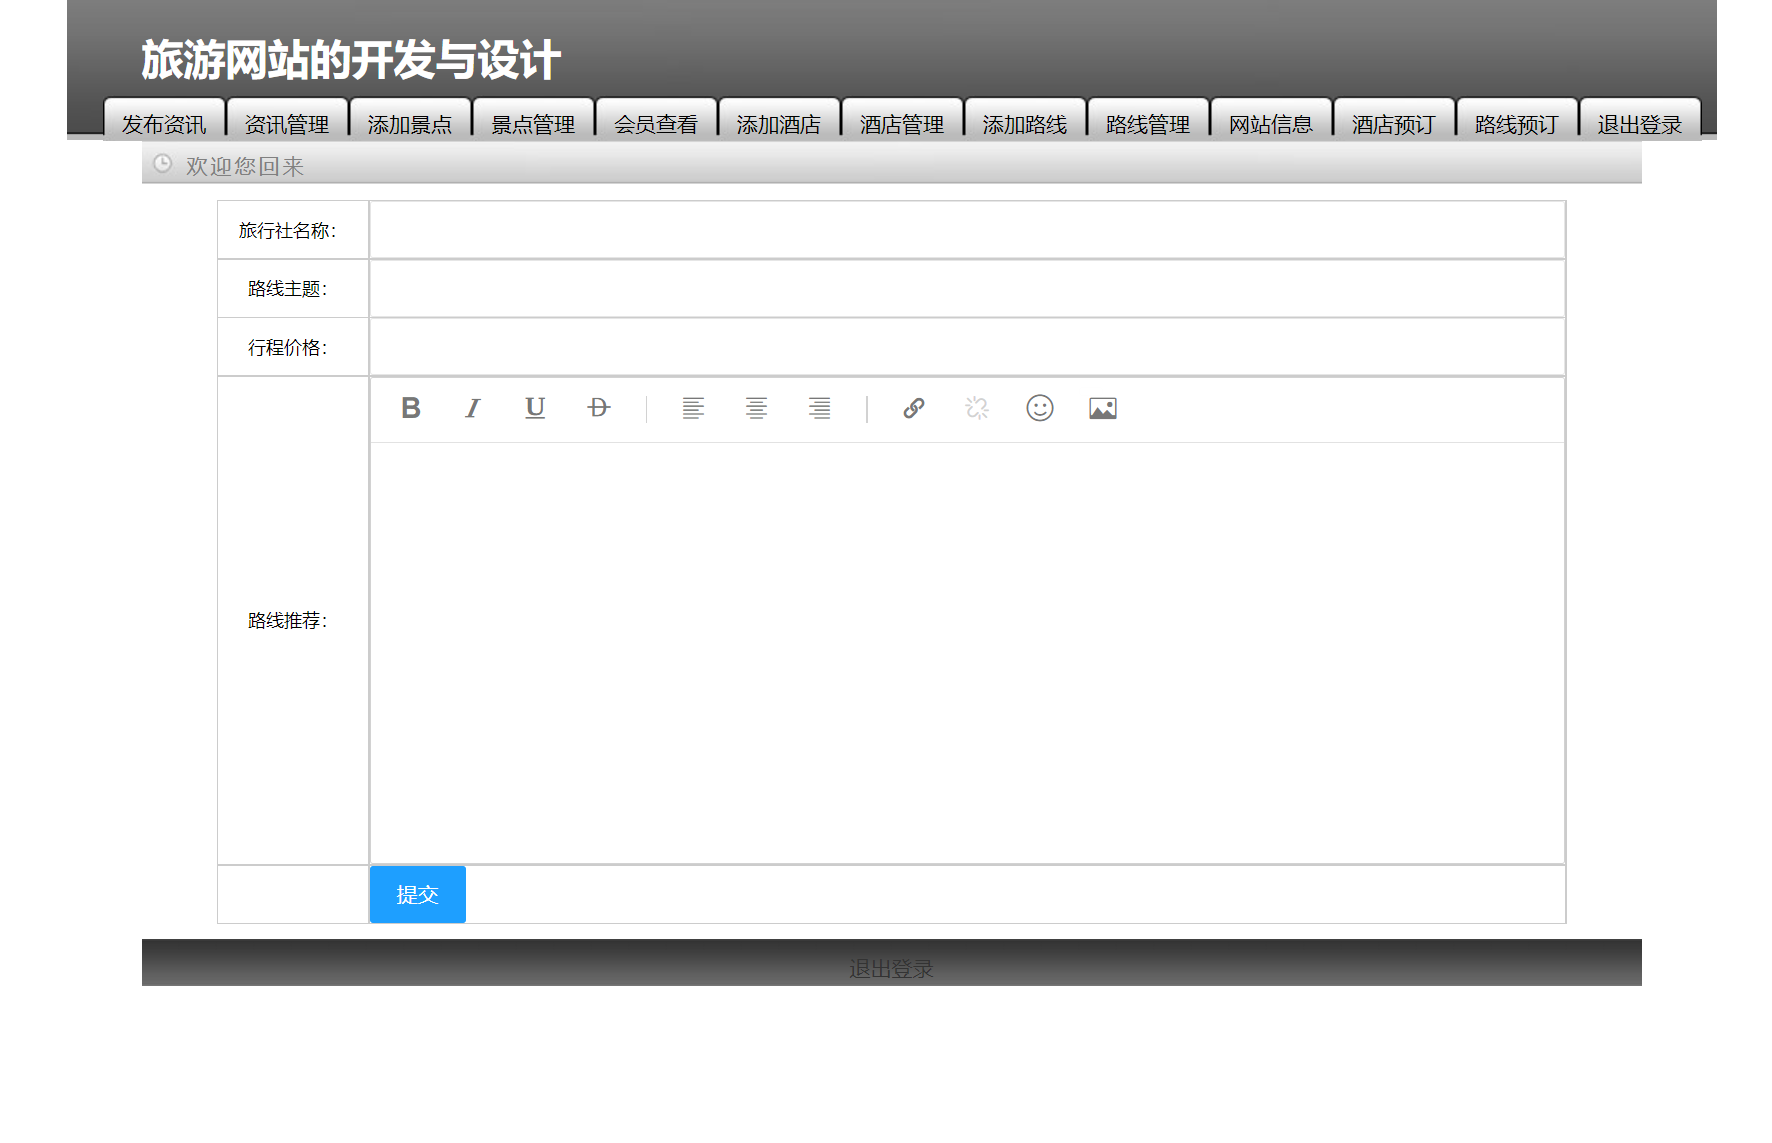The image size is (1772, 1143).
Task: Click into the 行程价格 input field
Action: coord(967,347)
